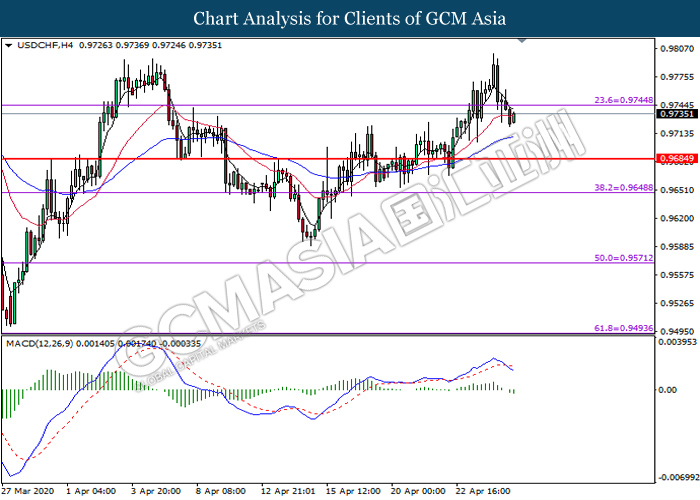700x500 pixels.
Task: Click the 1 Apr 04:00 time label
Action: point(91,491)
